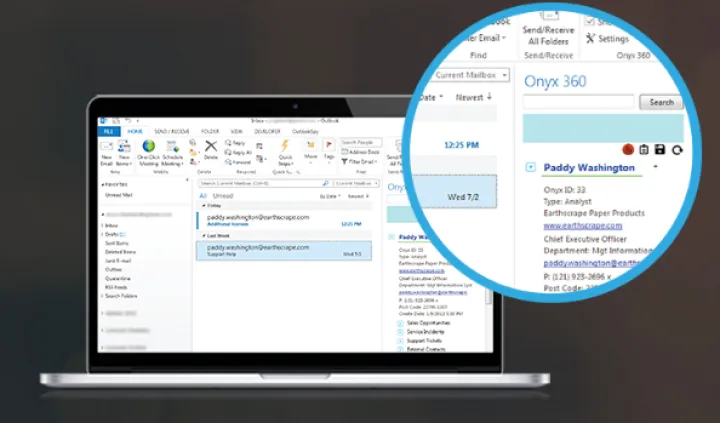Toggle the checkbox above Settings in Onyx ribbon

(x=590, y=20)
